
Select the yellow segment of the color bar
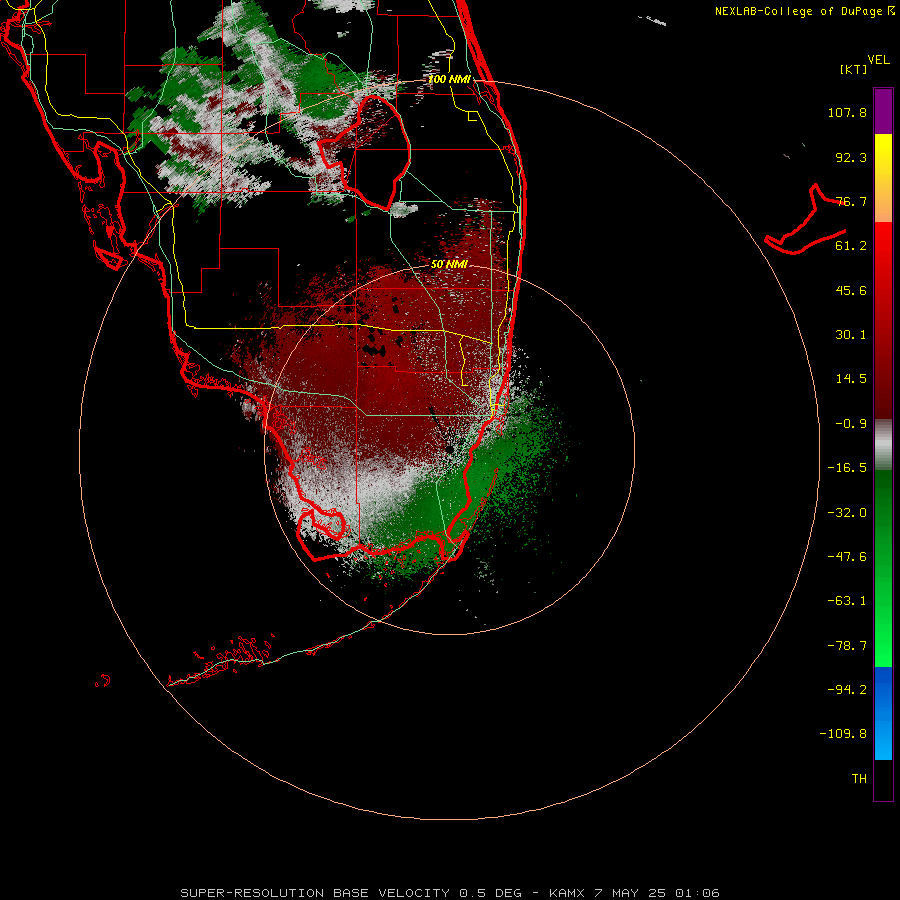click(x=883, y=156)
